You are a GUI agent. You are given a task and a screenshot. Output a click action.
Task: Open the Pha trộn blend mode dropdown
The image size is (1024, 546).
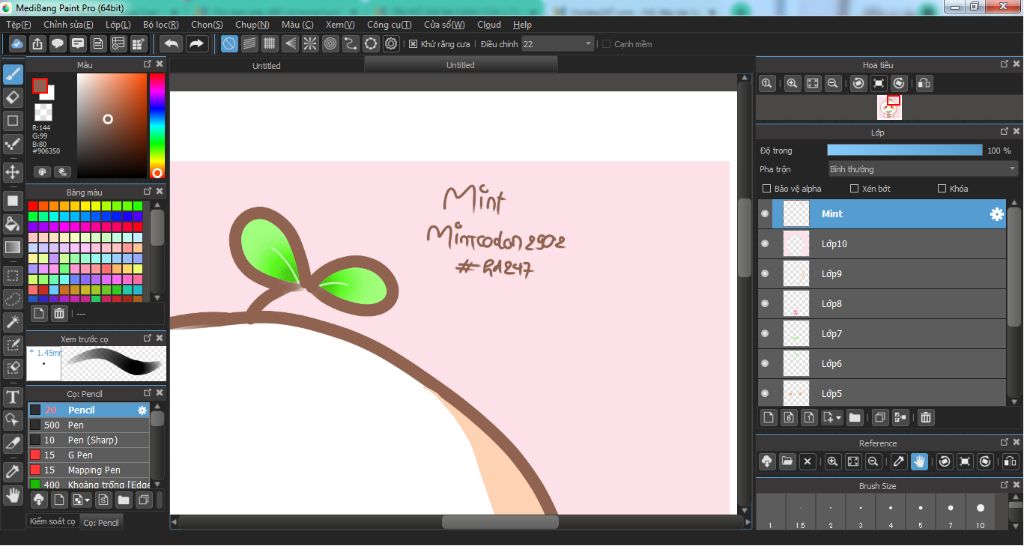coord(921,169)
